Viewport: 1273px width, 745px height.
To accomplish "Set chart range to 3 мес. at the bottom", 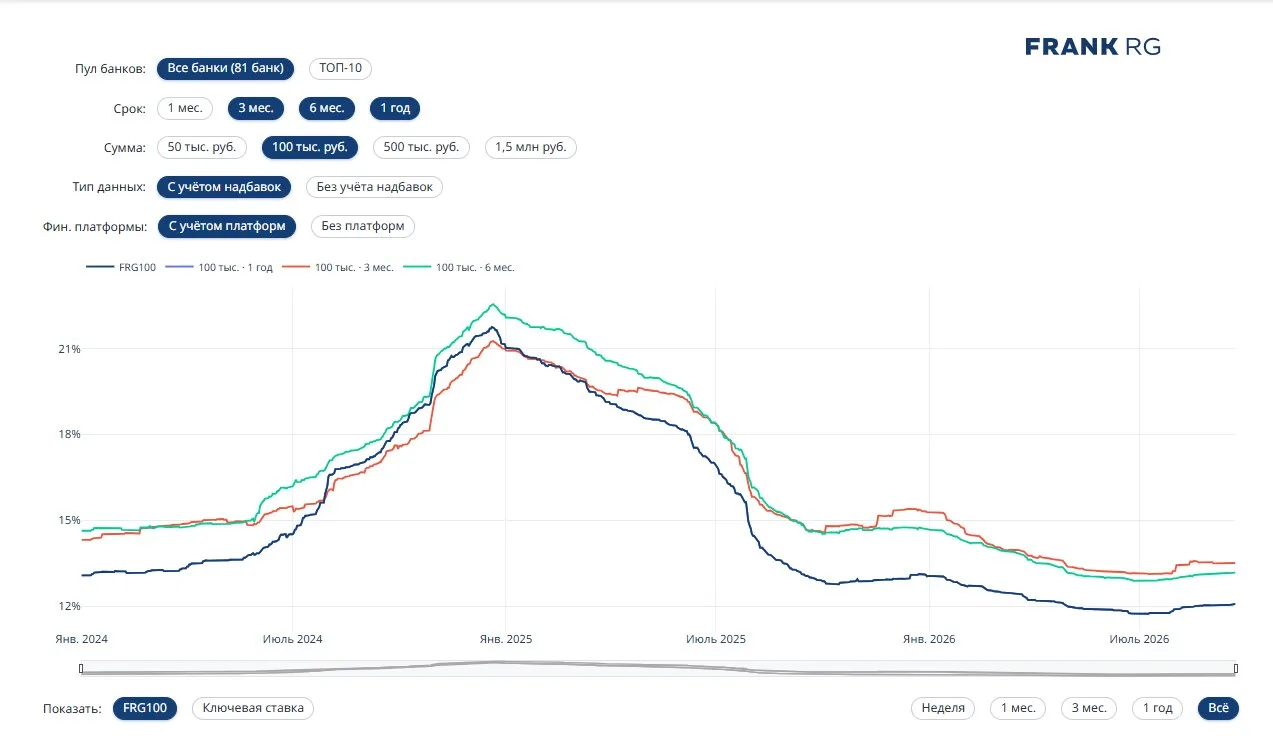I will coord(1089,708).
